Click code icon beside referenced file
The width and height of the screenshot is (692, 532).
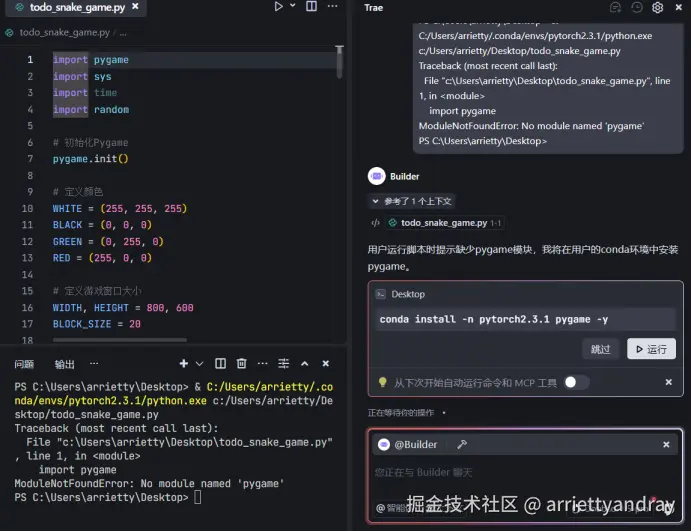[x=376, y=223]
